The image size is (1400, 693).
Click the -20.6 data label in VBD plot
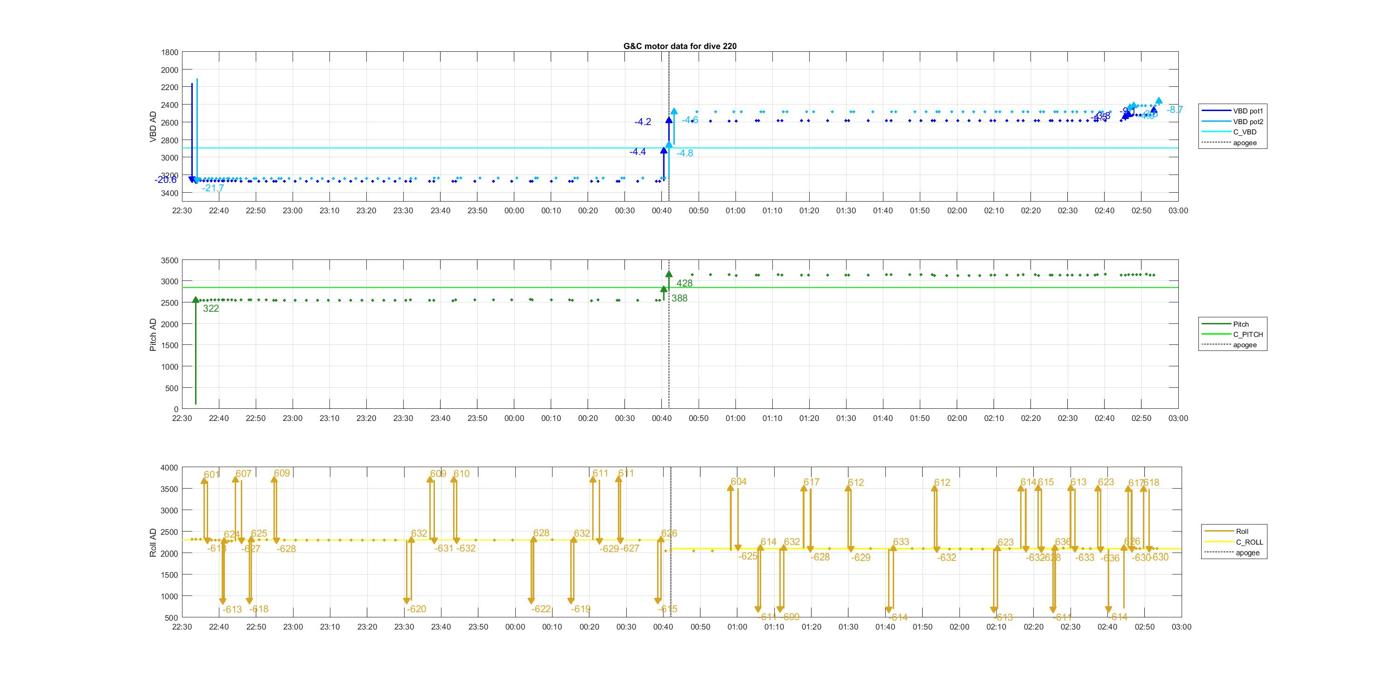tap(165, 180)
